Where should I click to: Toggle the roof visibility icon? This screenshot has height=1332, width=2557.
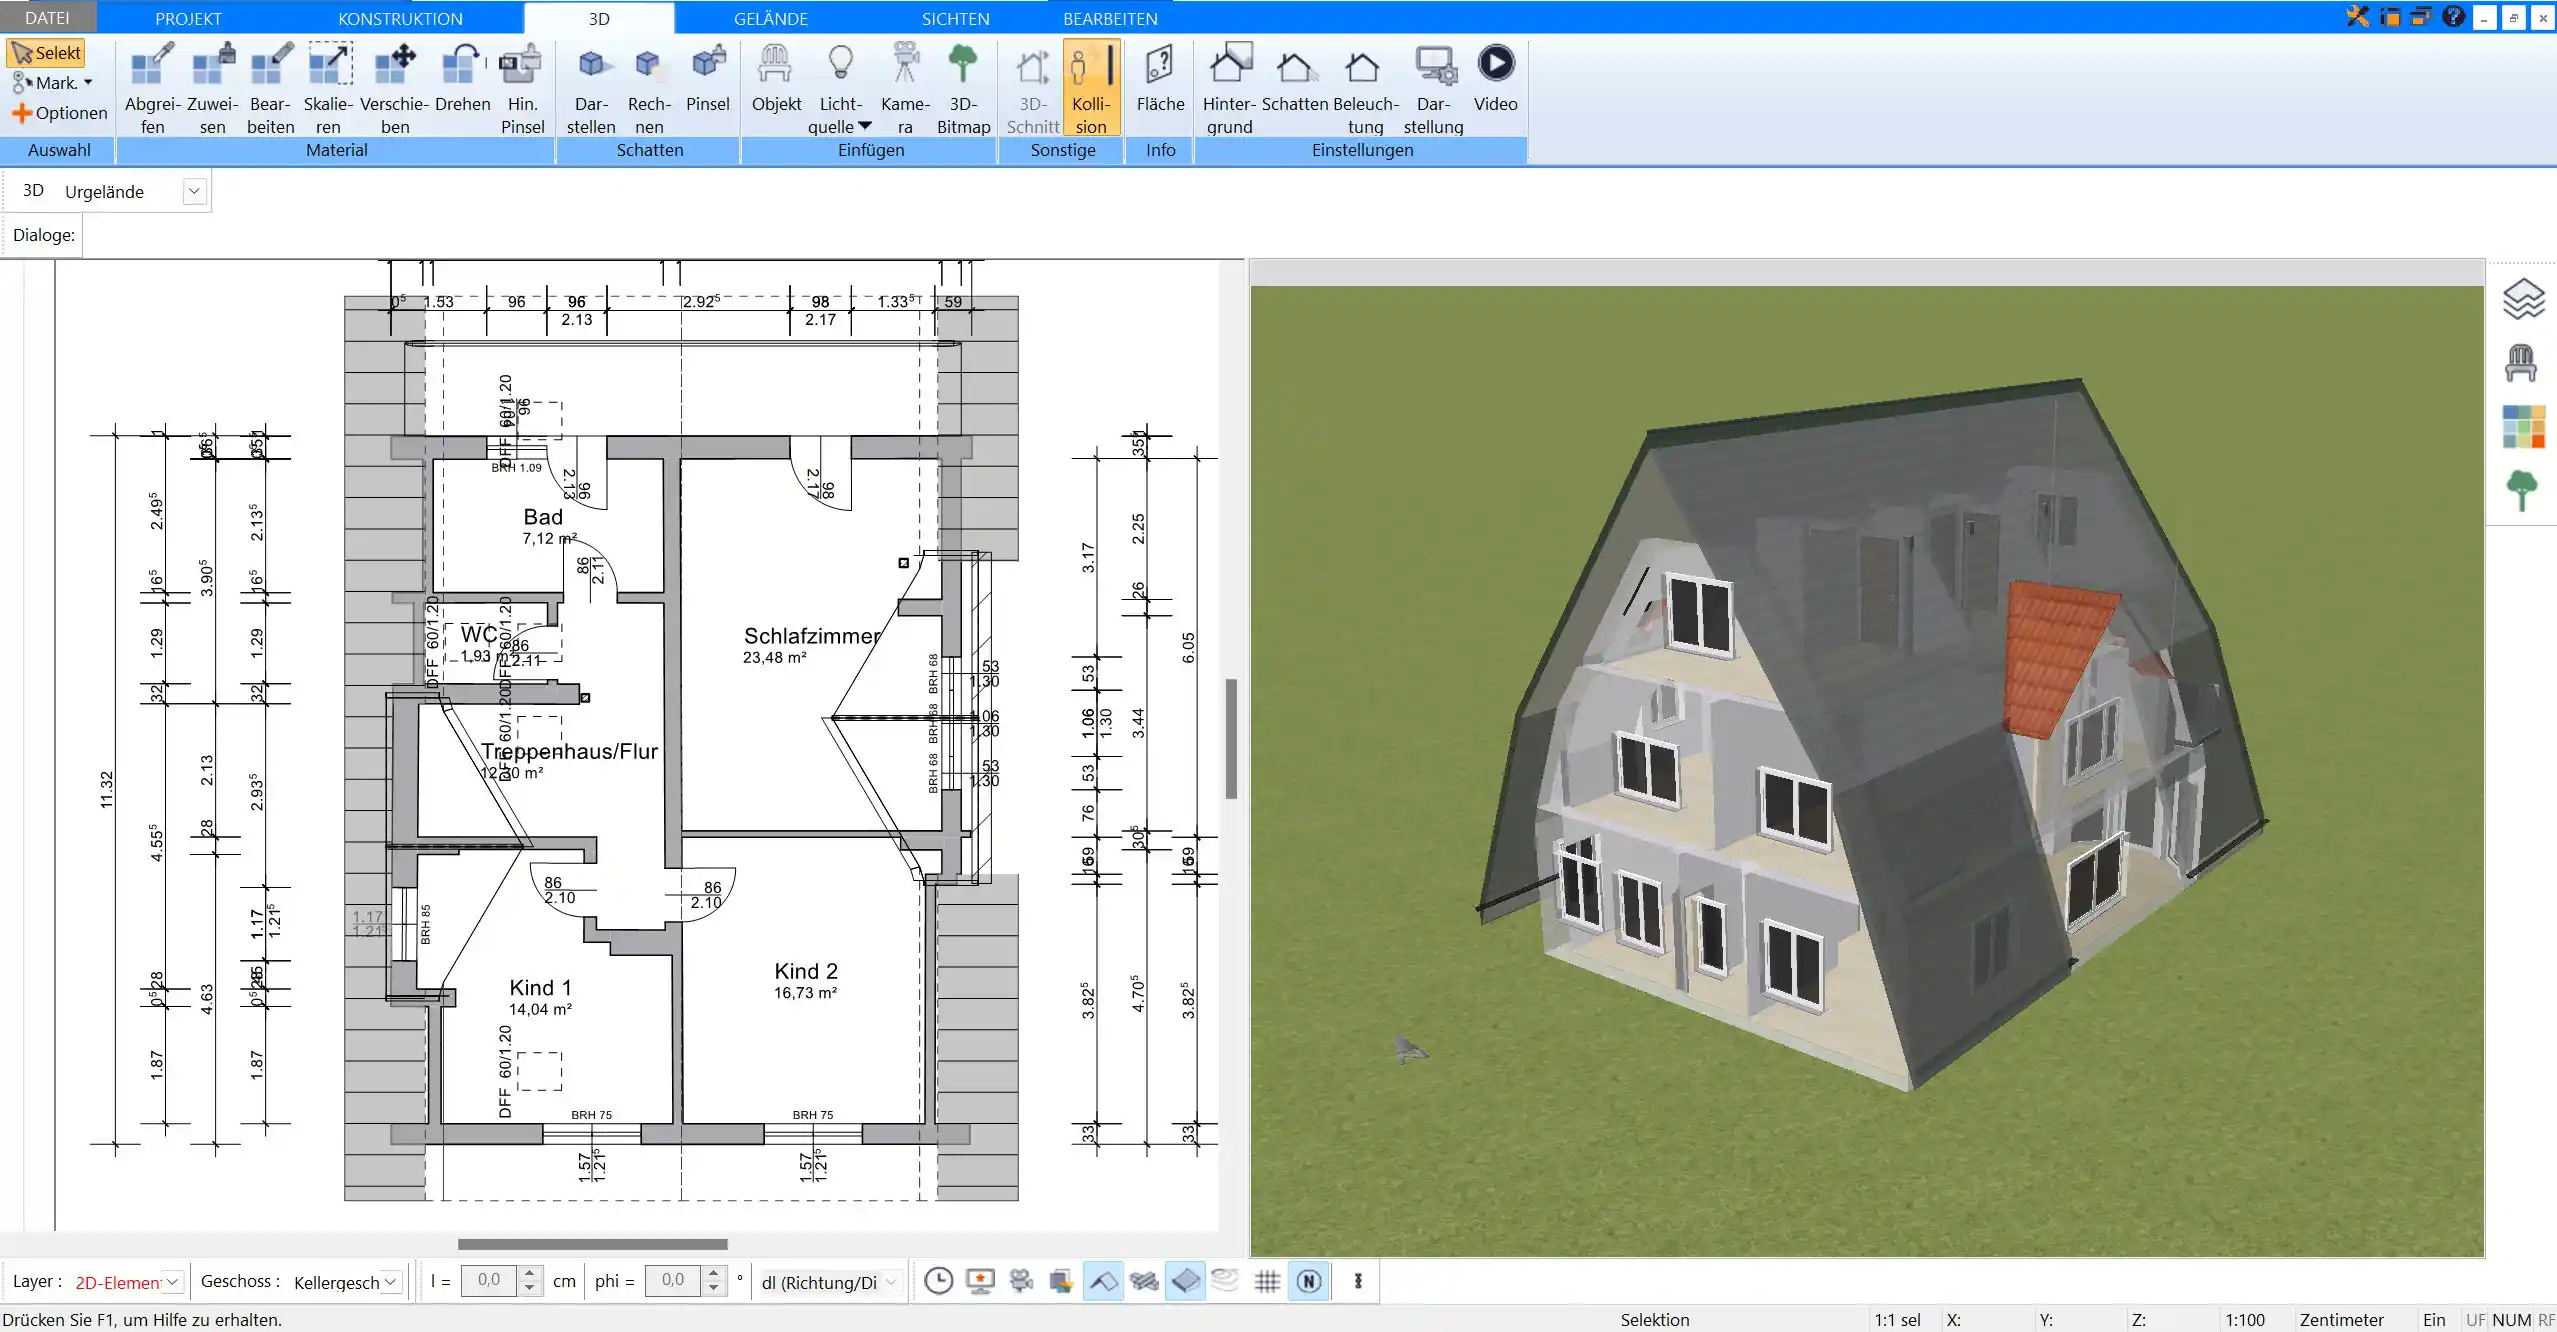[1103, 1281]
